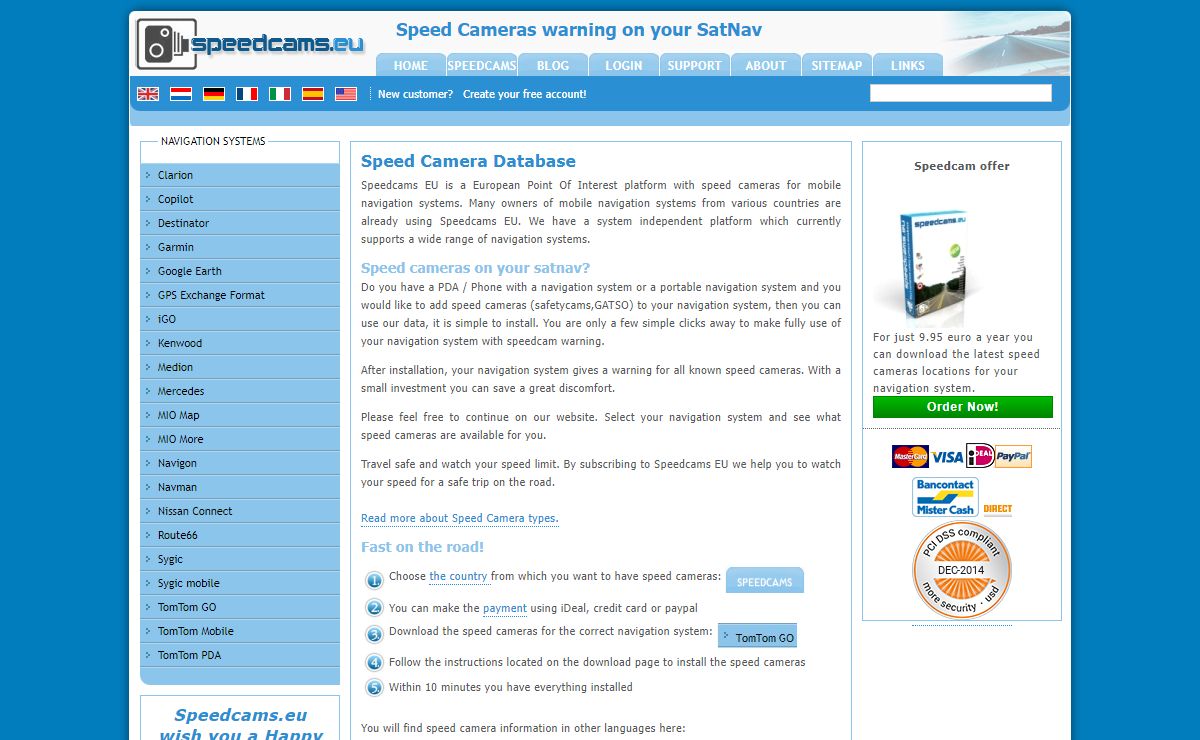Go to the ABOUT tab
The image size is (1200, 740).
coord(766,65)
